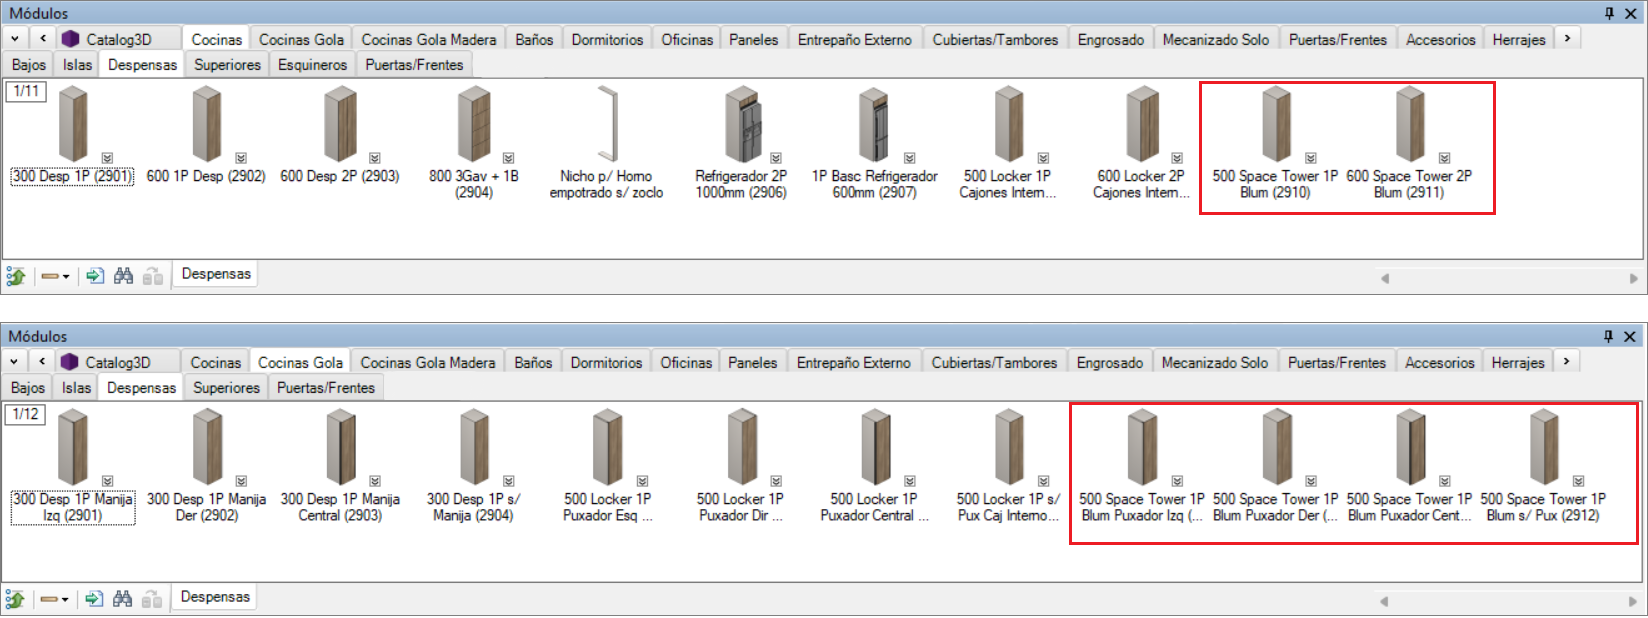Viewport: 1648px width, 618px height.
Task: Click binoculars search icon in lower panel
Action: tap(122, 599)
